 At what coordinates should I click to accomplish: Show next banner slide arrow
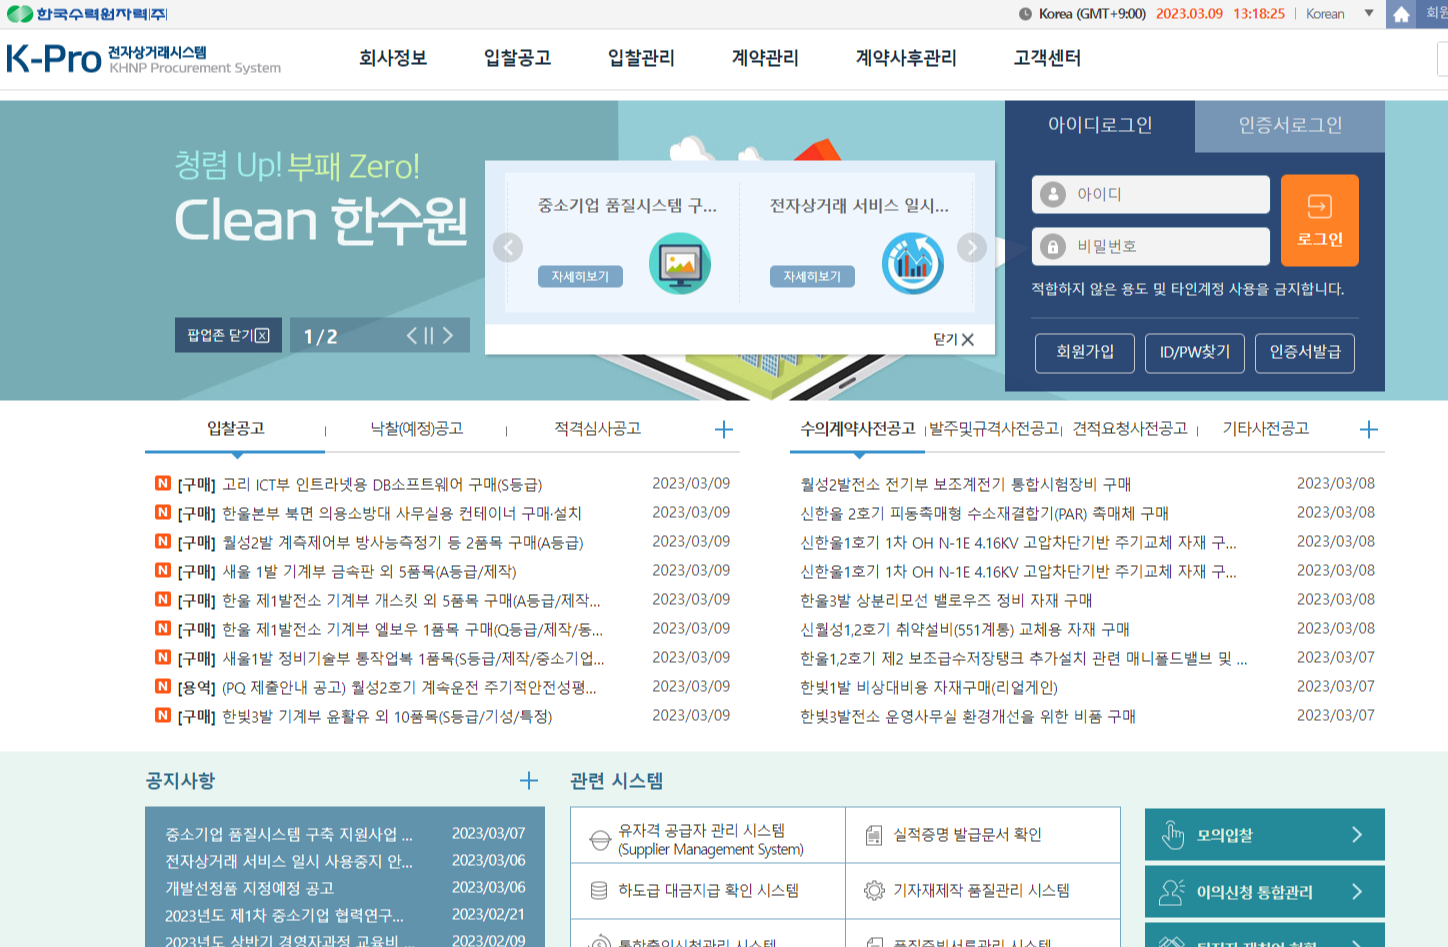click(447, 336)
